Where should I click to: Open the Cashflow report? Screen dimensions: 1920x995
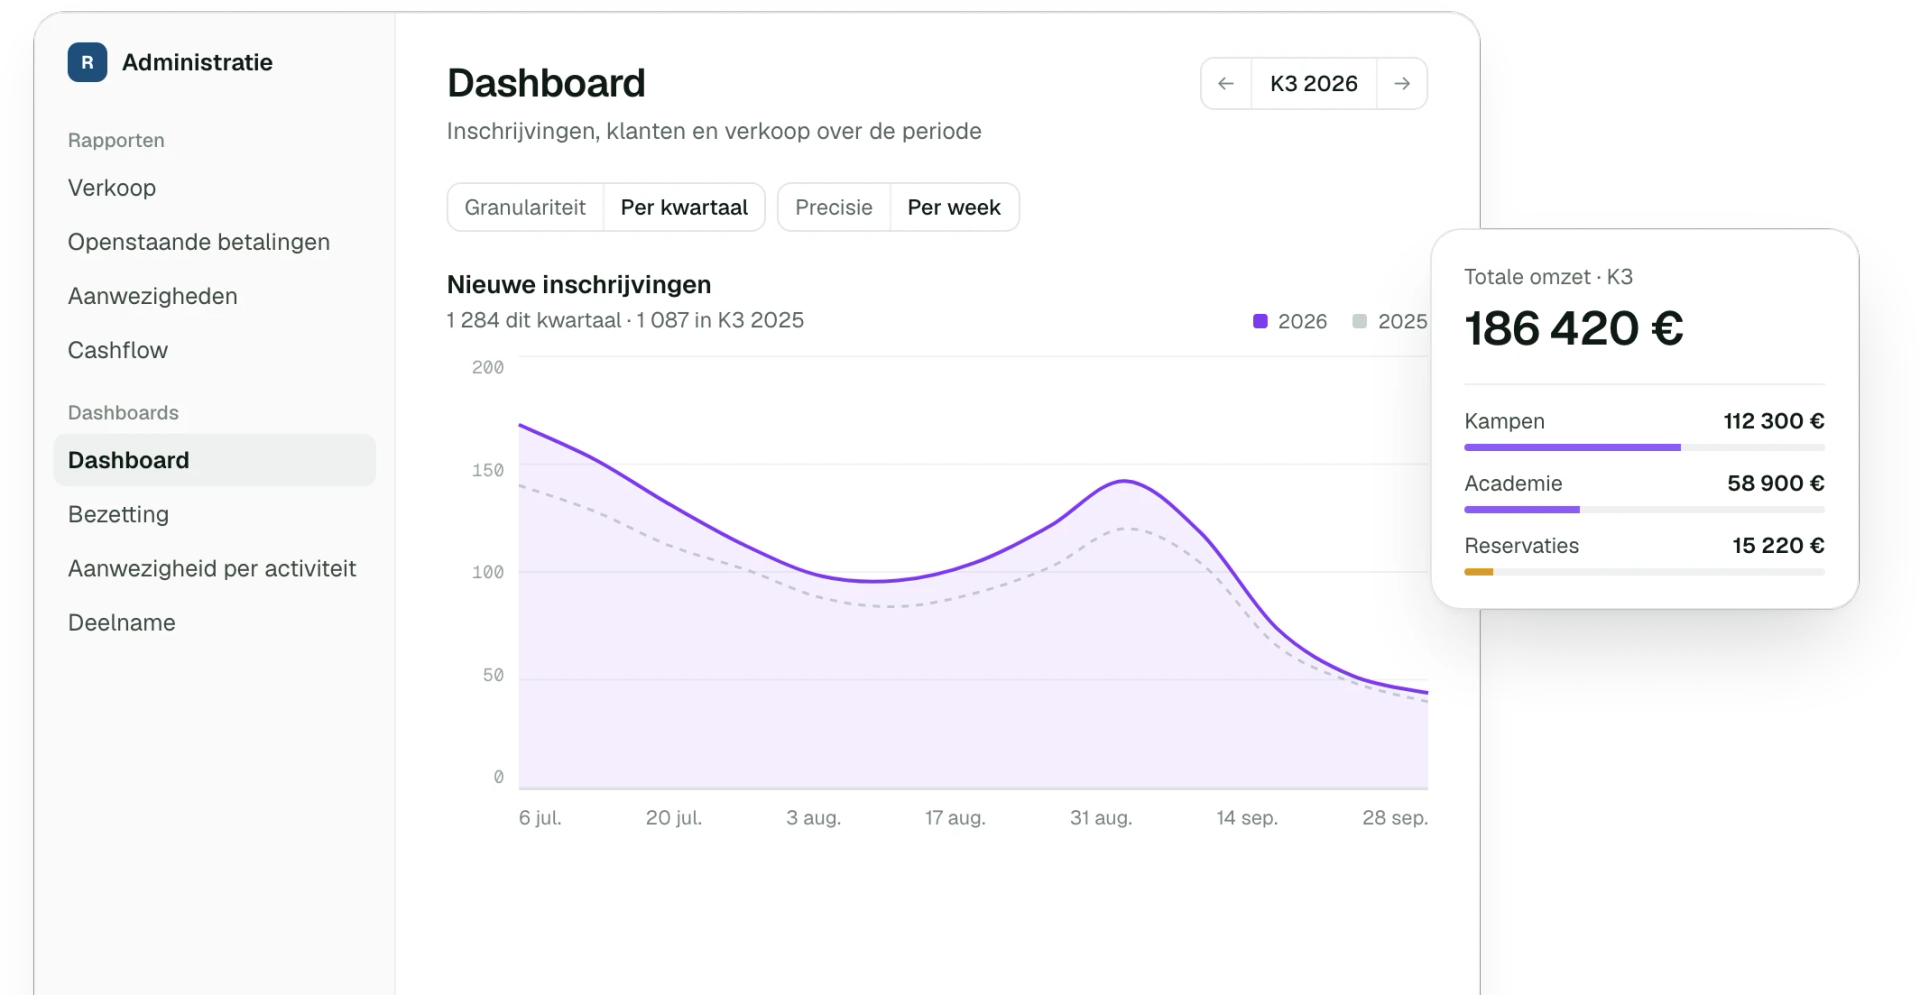point(118,350)
